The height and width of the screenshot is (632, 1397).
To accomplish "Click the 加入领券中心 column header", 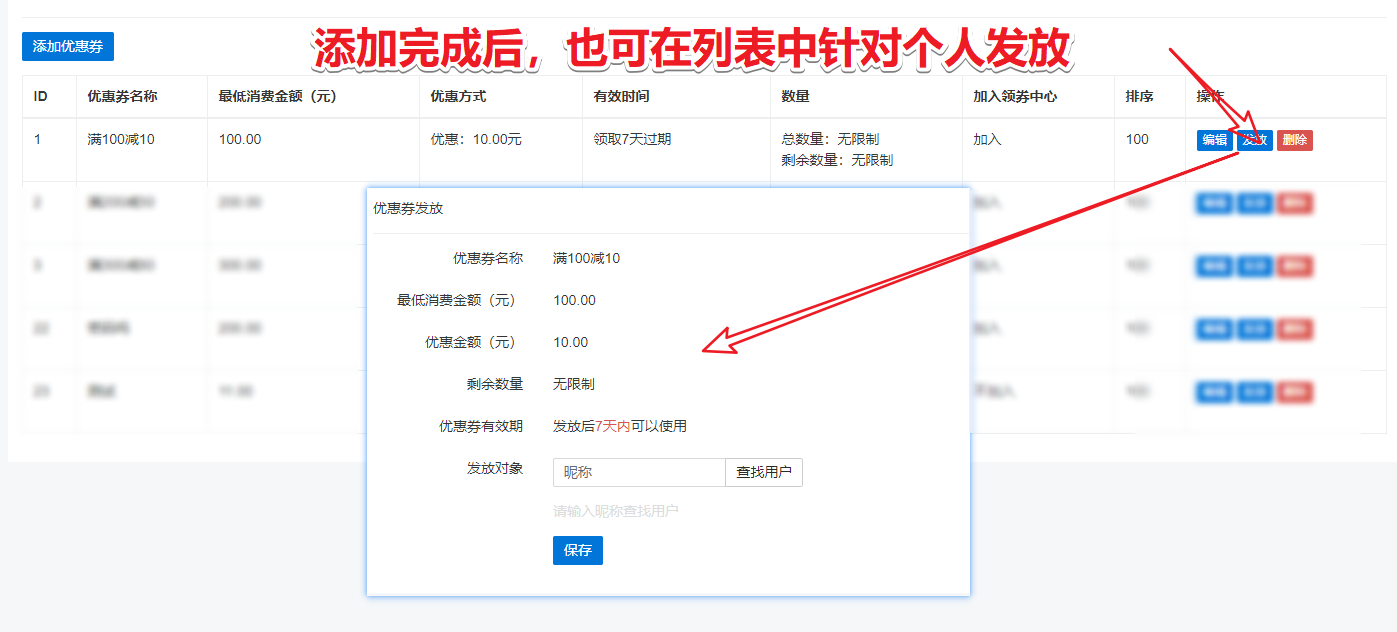I will pyautogui.click(x=1015, y=97).
